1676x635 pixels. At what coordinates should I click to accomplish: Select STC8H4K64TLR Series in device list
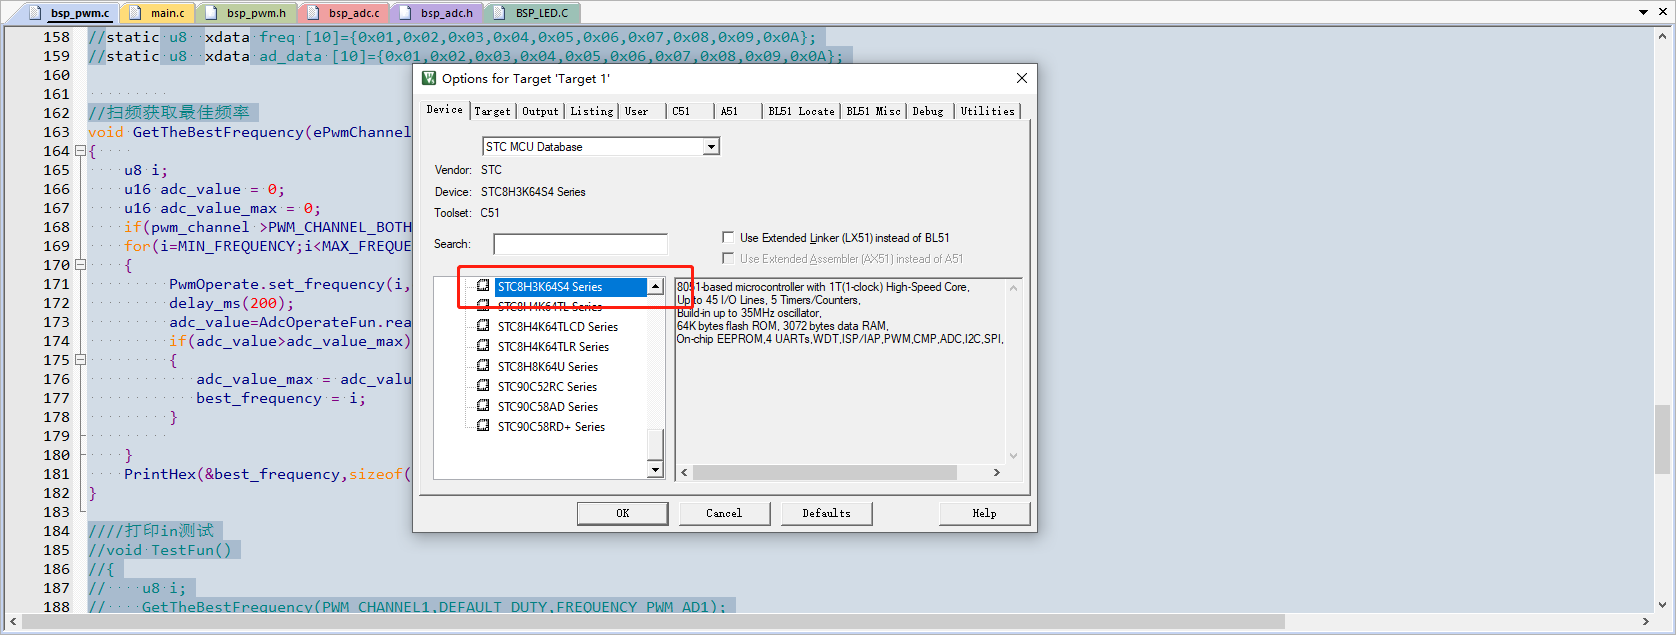pos(553,347)
